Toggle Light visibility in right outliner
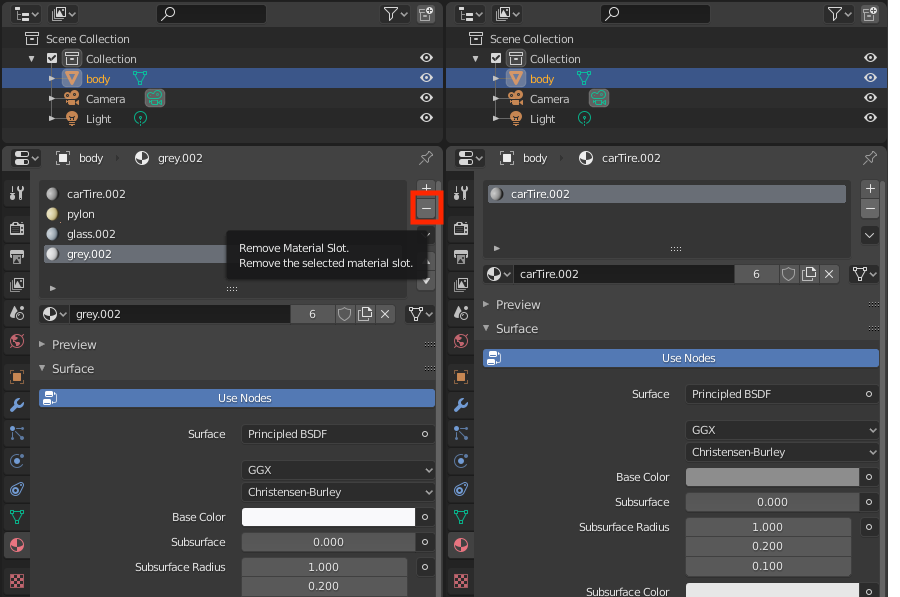900x597 pixels. click(x=871, y=118)
